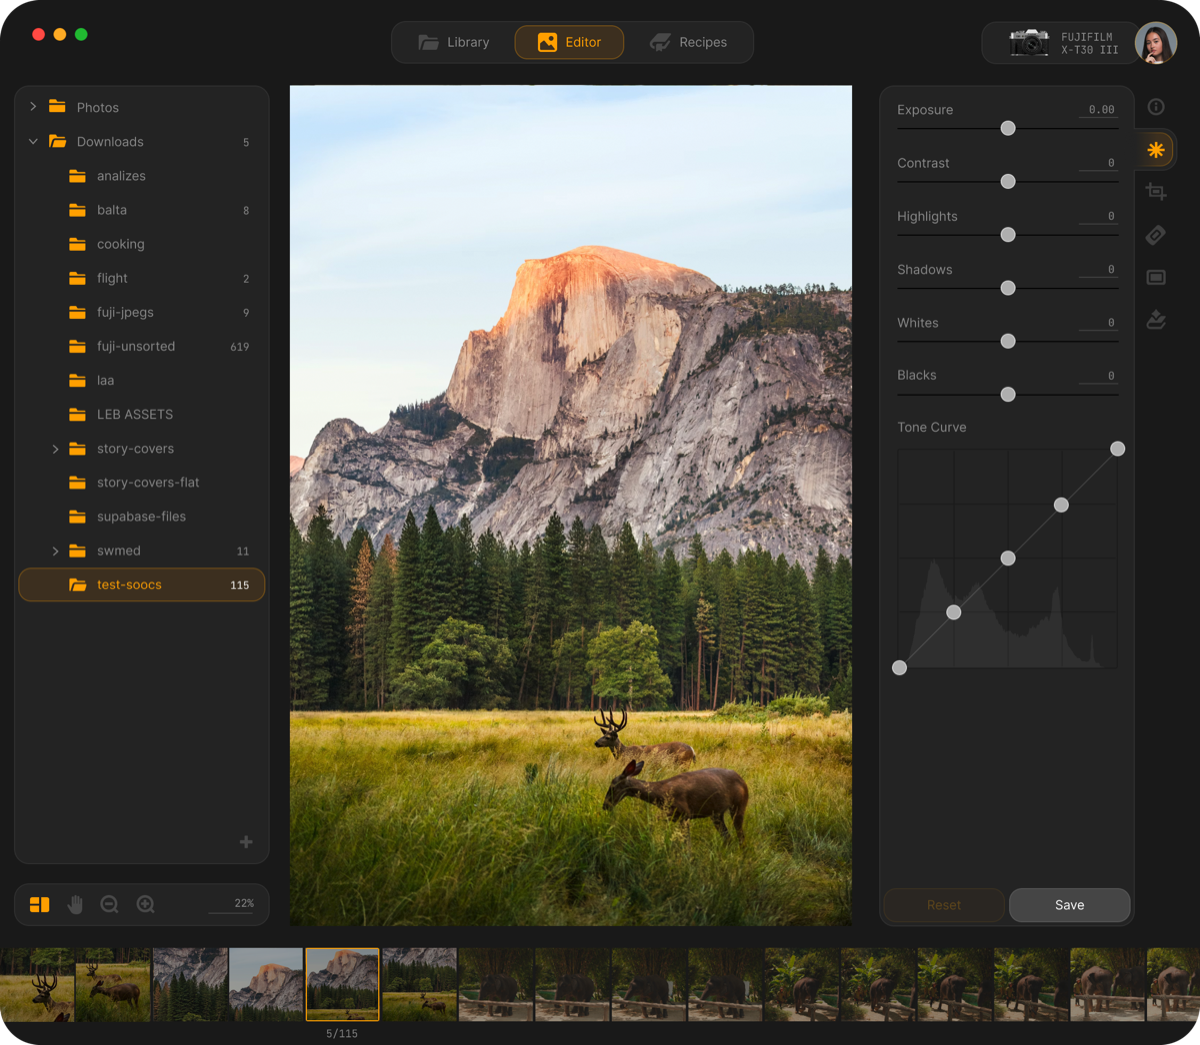Select the adjustments asterisk icon
The height and width of the screenshot is (1045, 1200).
[1156, 149]
